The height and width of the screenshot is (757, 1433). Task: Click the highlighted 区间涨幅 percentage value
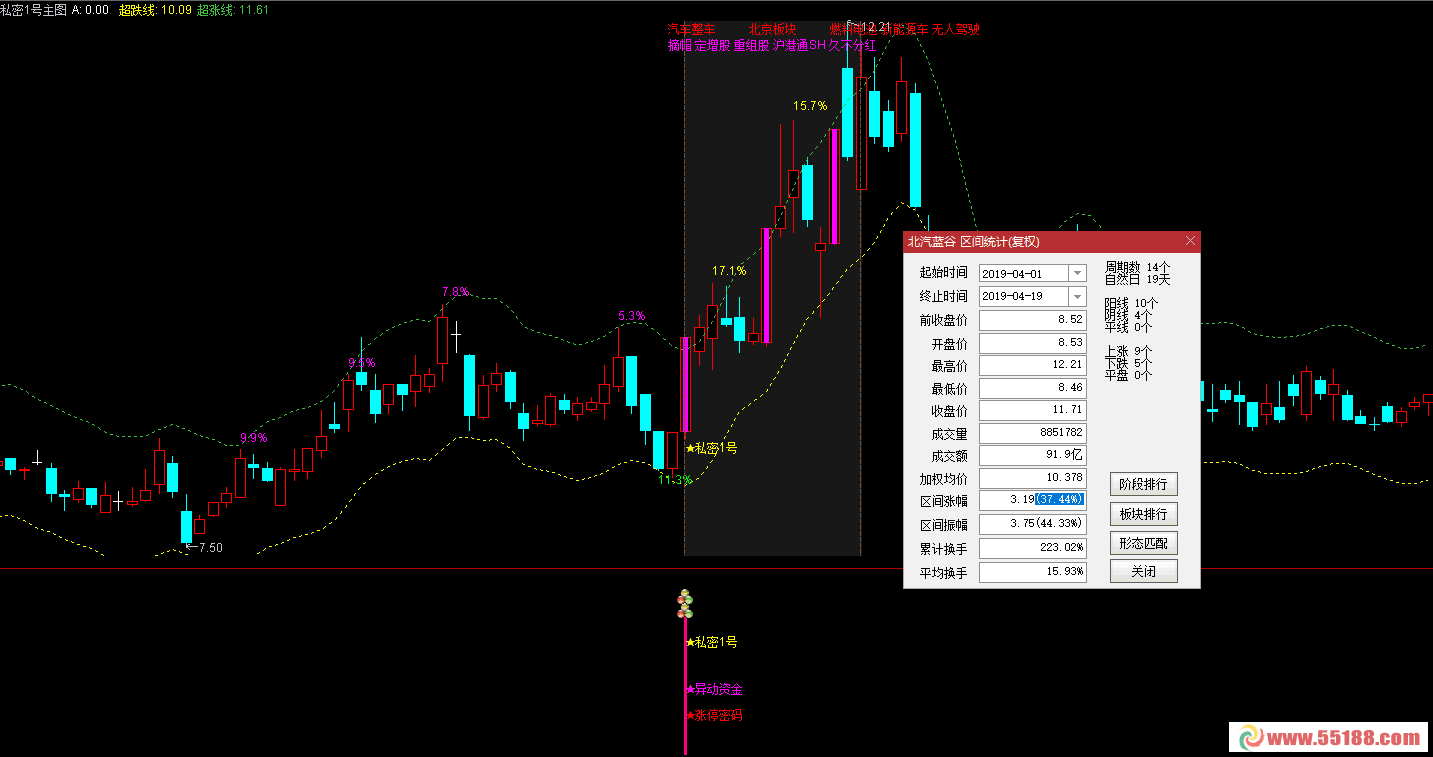coord(1057,499)
